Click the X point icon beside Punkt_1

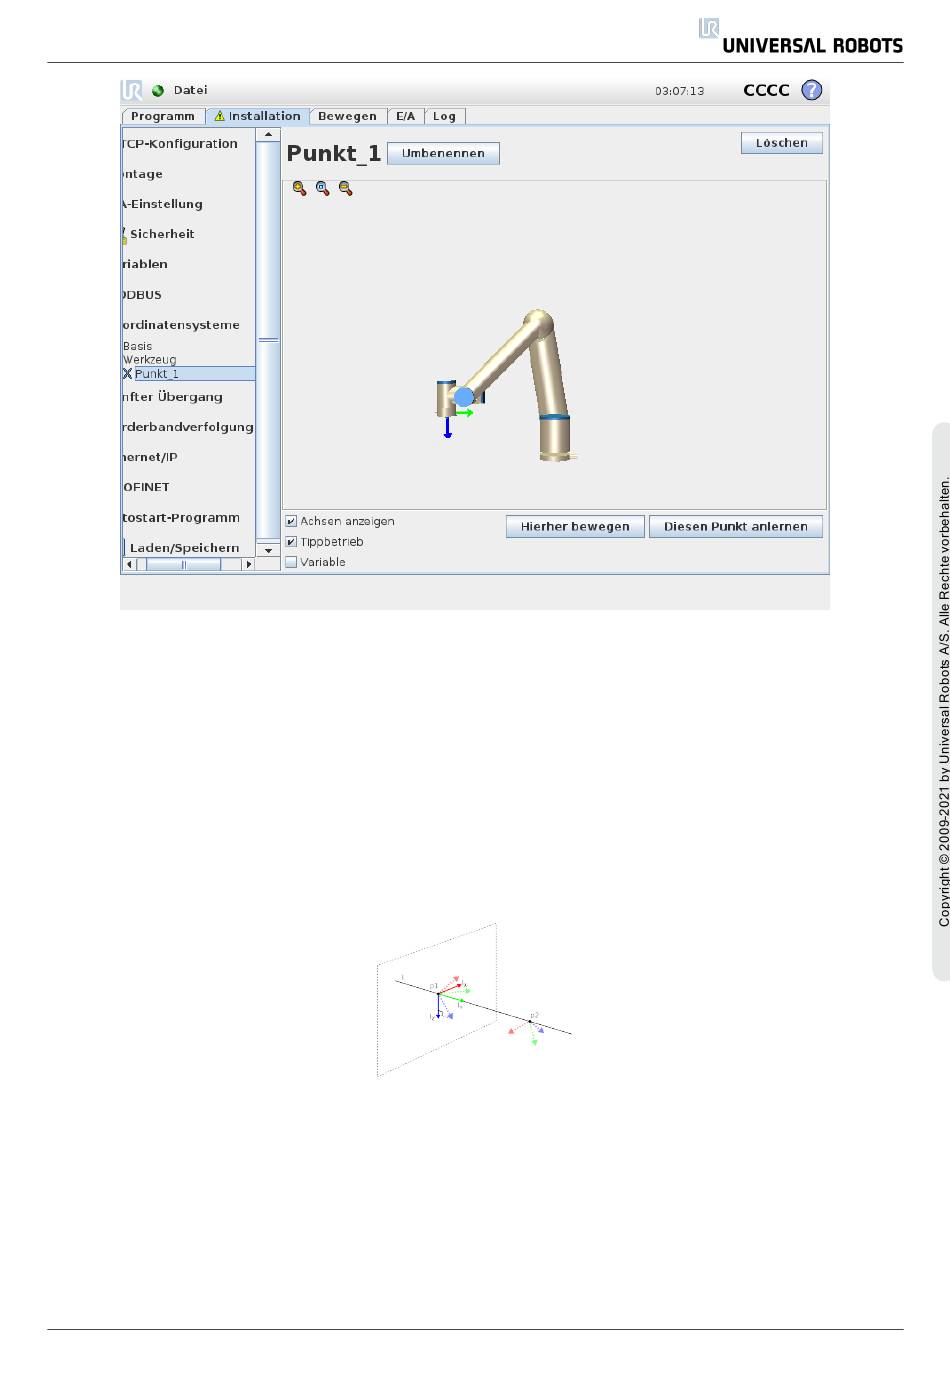[x=127, y=374]
